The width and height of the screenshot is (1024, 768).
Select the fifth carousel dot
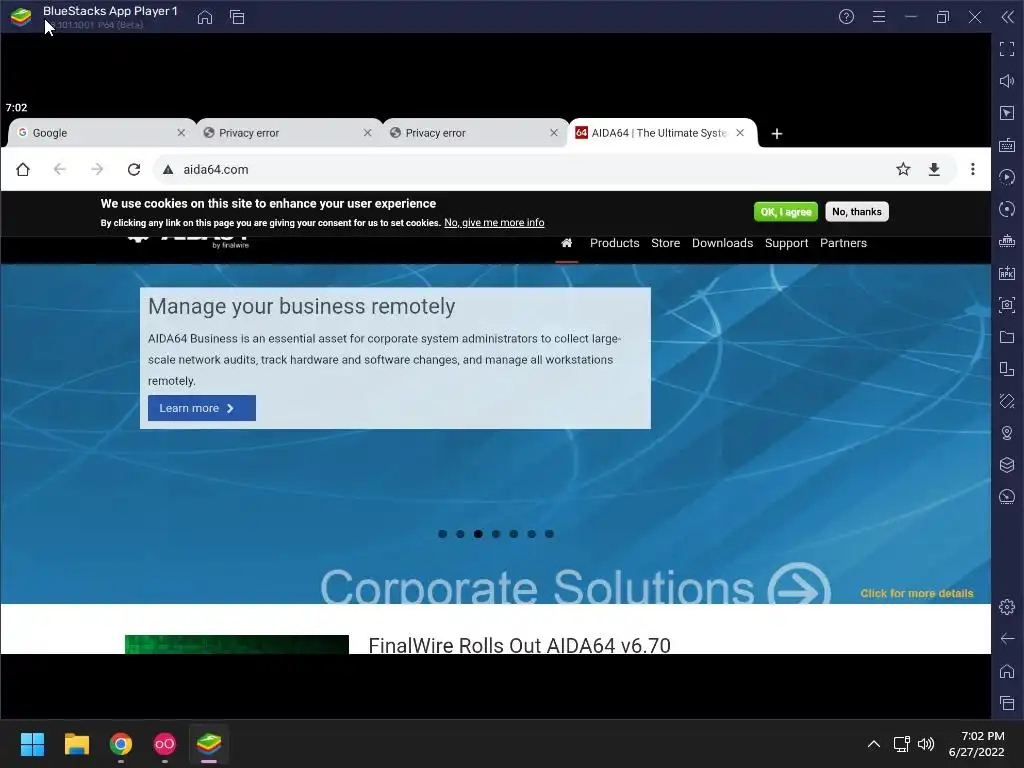(514, 534)
